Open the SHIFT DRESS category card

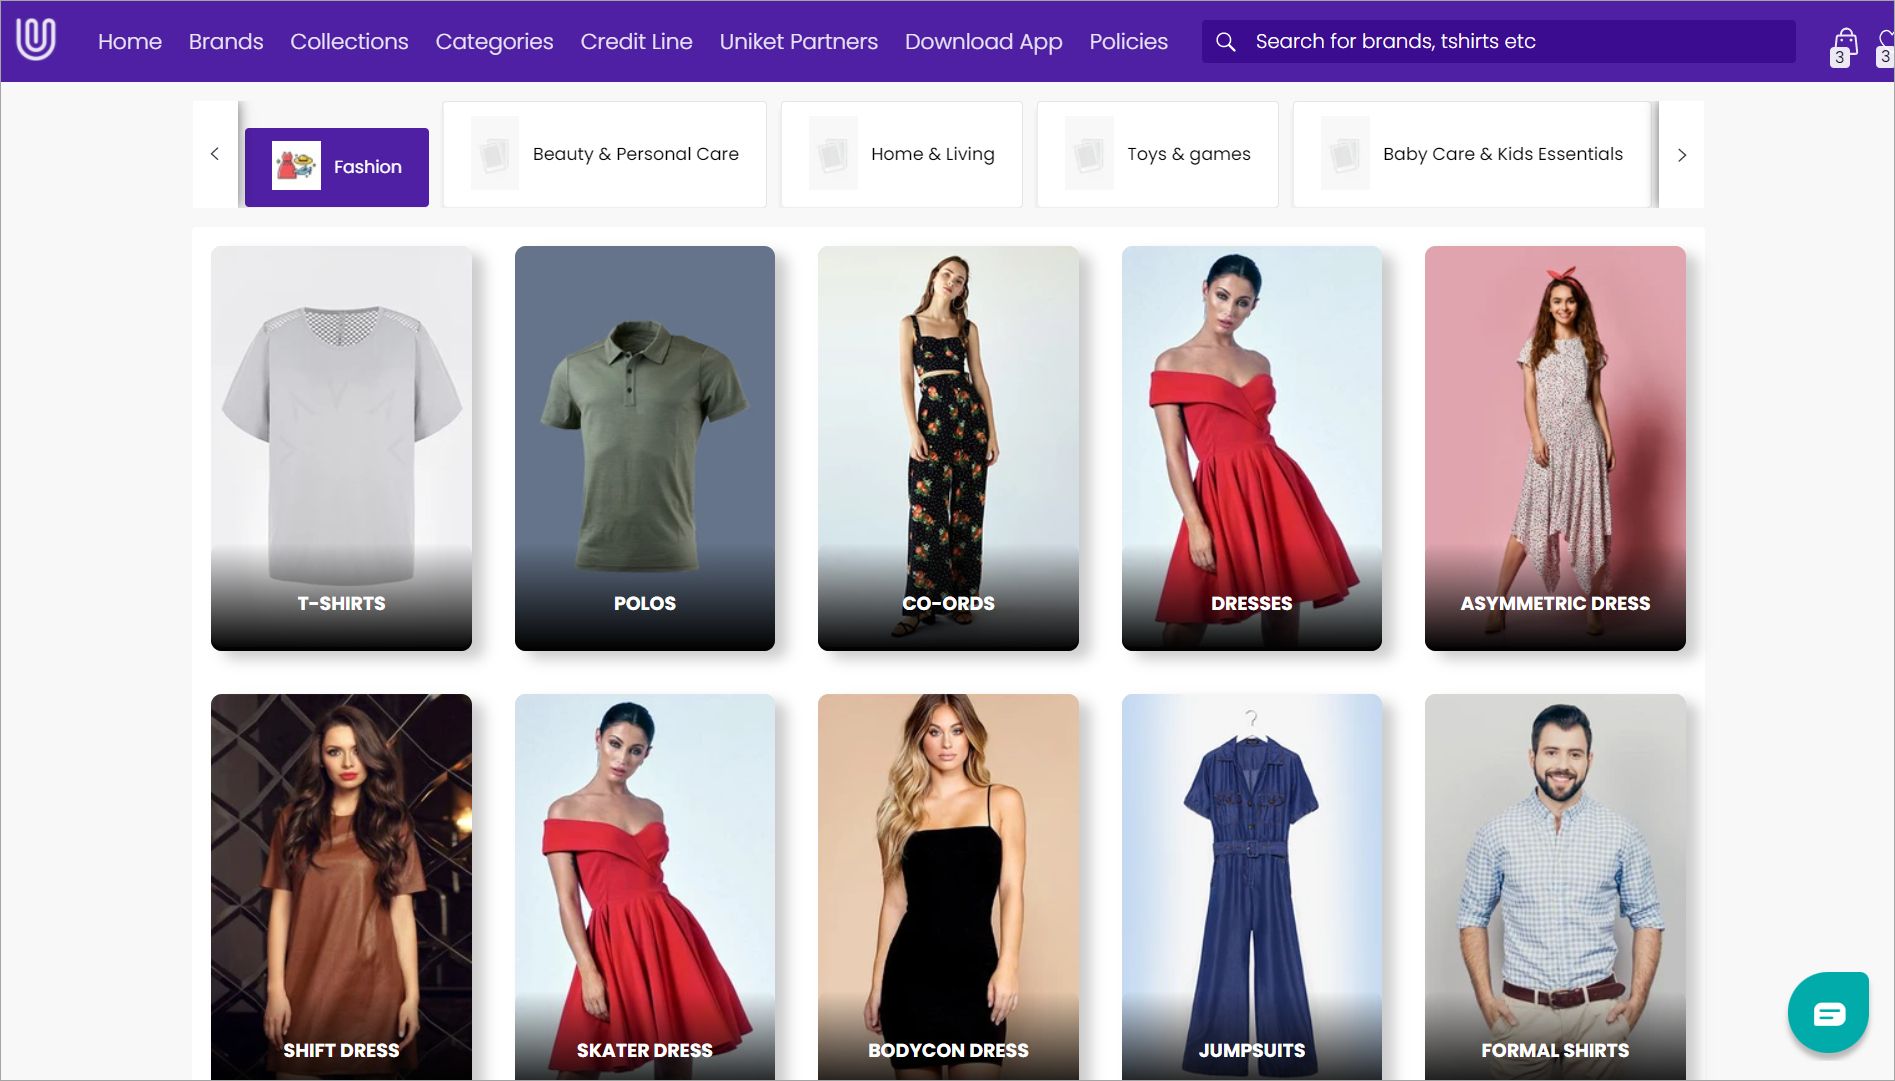coord(341,887)
